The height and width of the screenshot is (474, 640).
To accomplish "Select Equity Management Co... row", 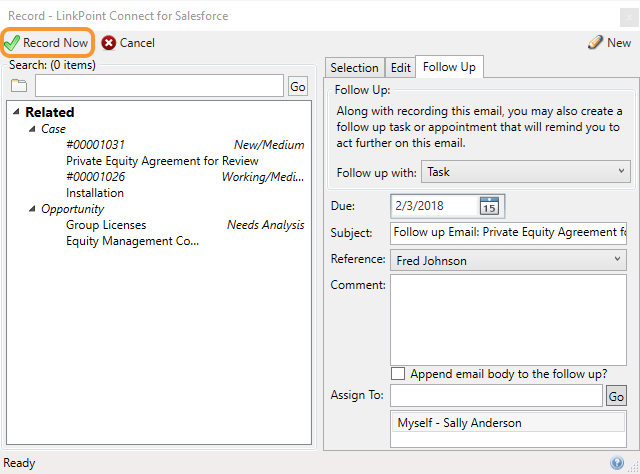I will click(x=132, y=241).
